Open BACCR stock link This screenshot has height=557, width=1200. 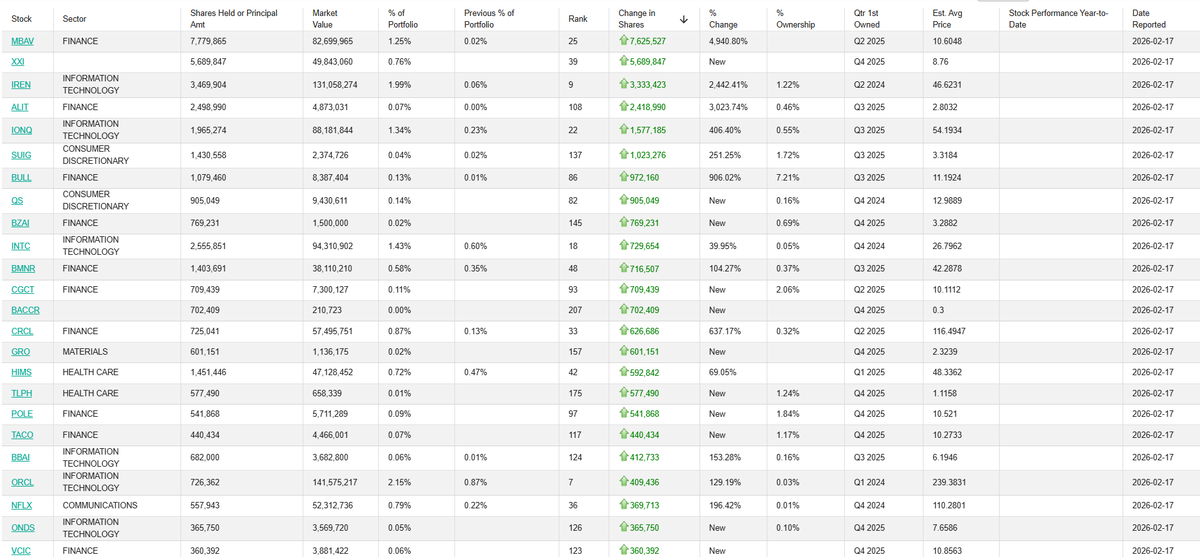pyautogui.click(x=25, y=310)
